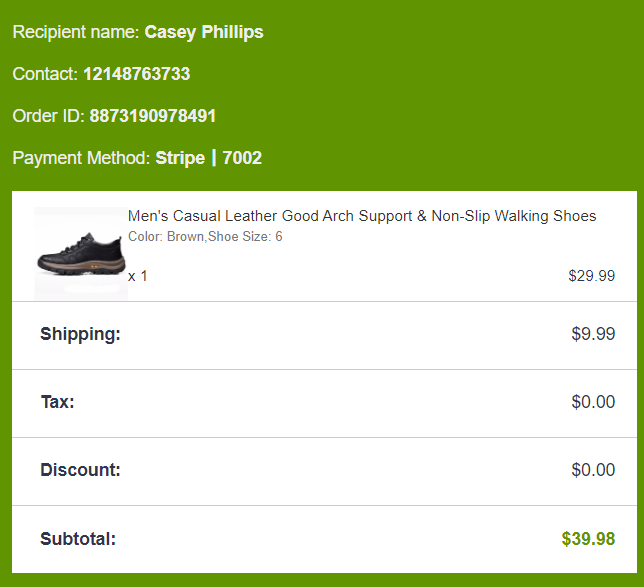Click the Payment Method label
The width and height of the screenshot is (644, 587).
click(x=82, y=158)
